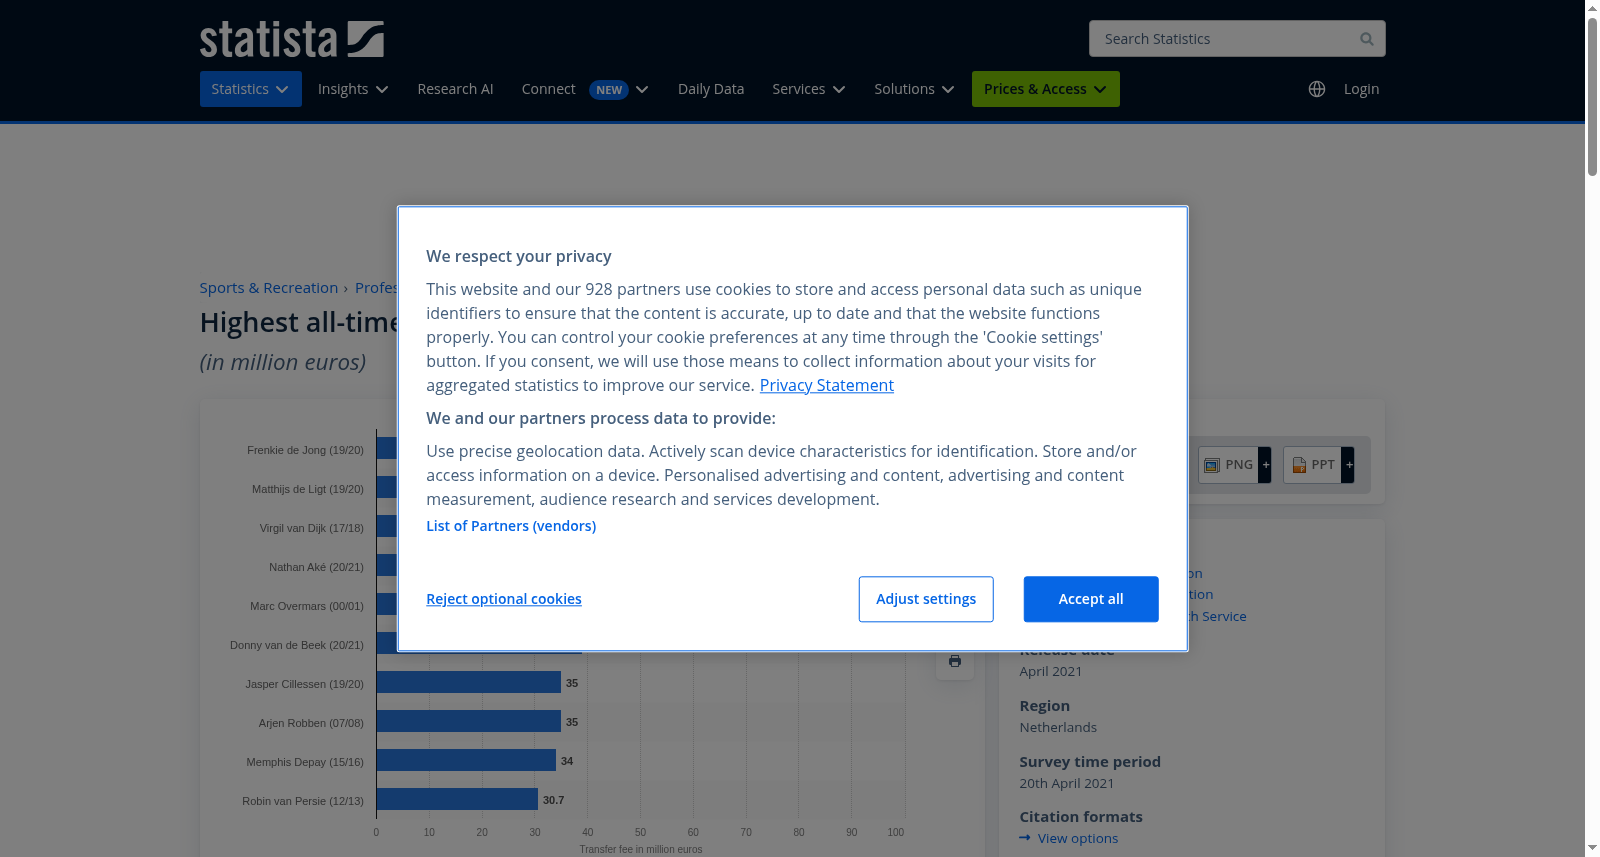Open Research AI page
This screenshot has height=857, width=1600.
[455, 89]
